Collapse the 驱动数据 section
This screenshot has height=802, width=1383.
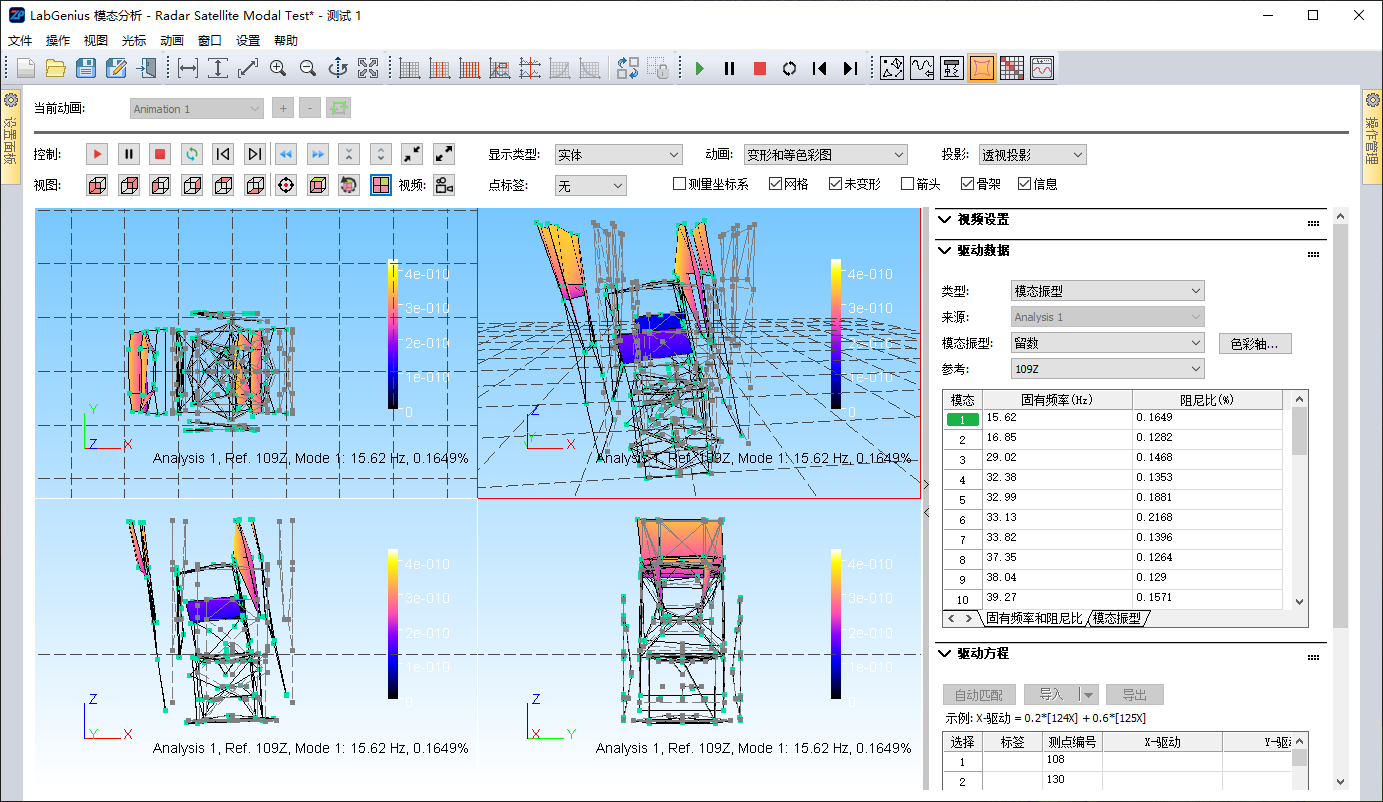click(946, 250)
